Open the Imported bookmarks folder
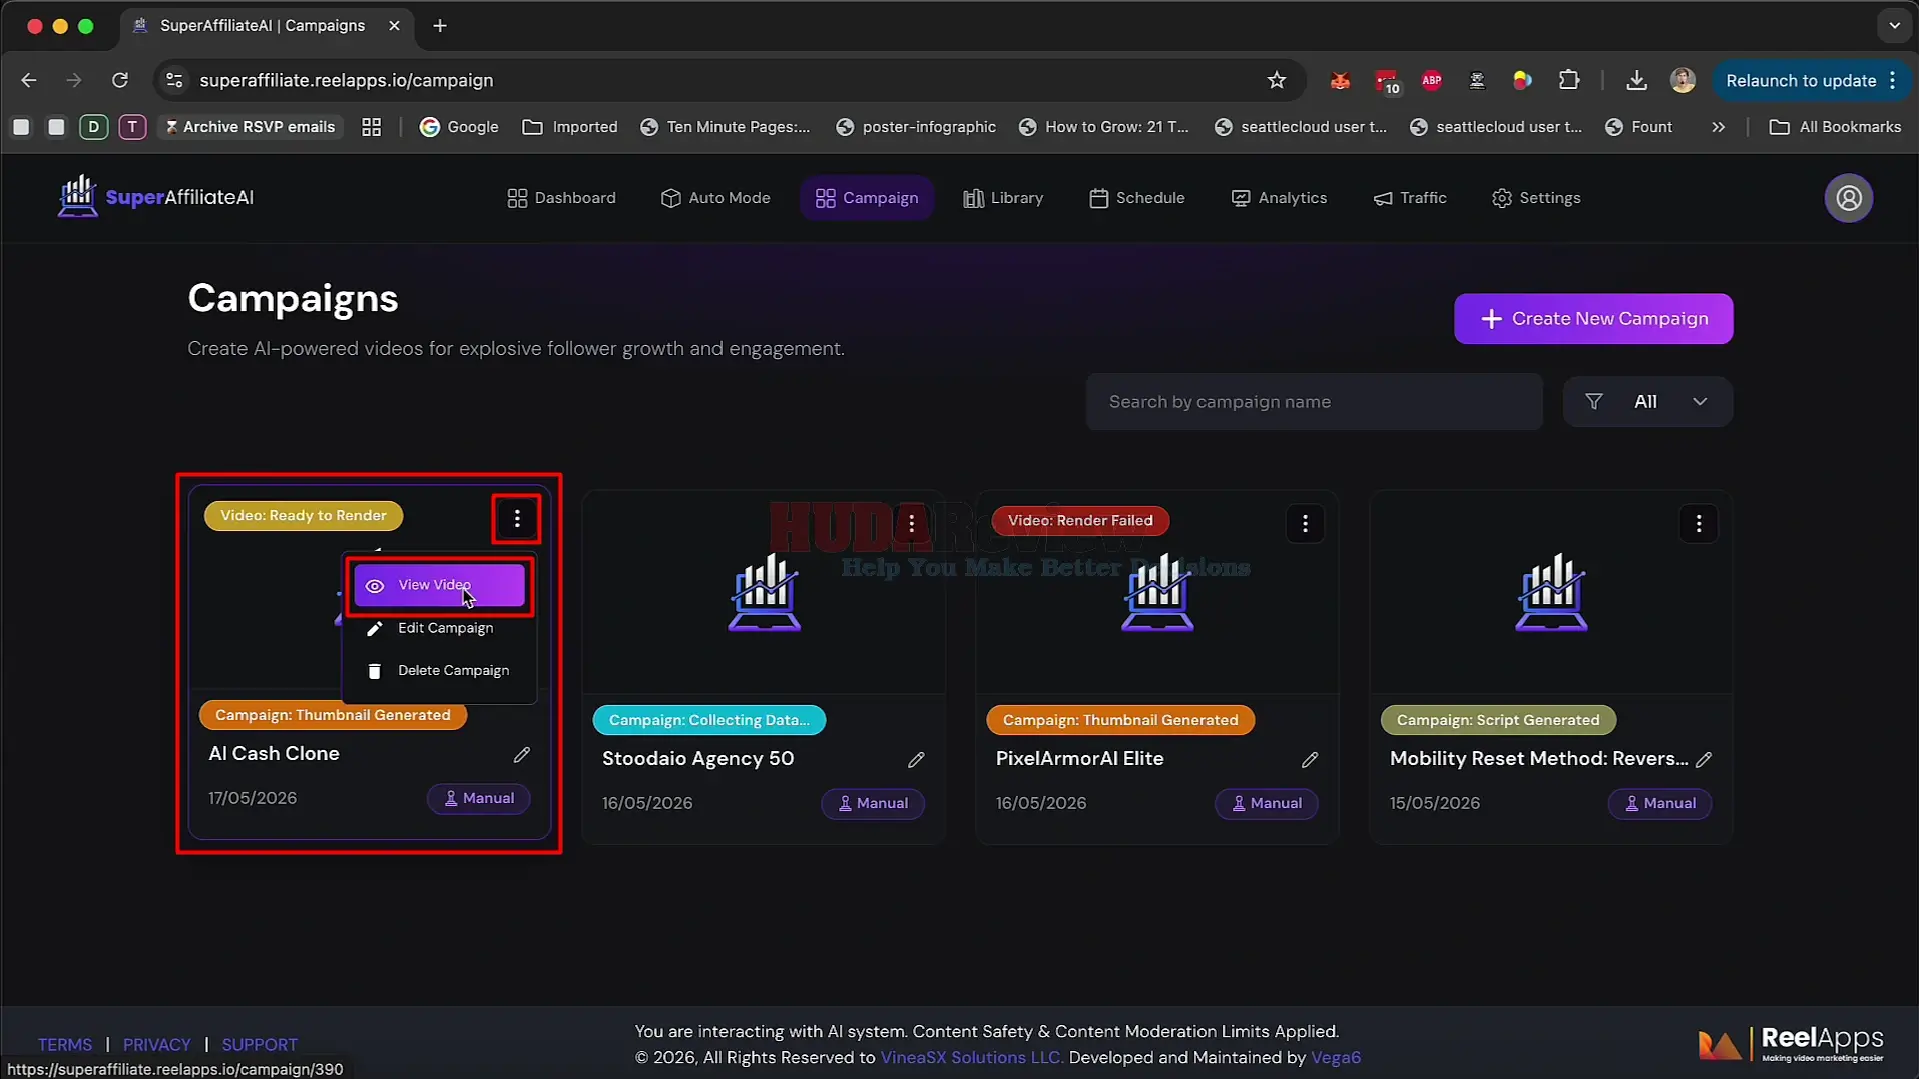 [570, 127]
